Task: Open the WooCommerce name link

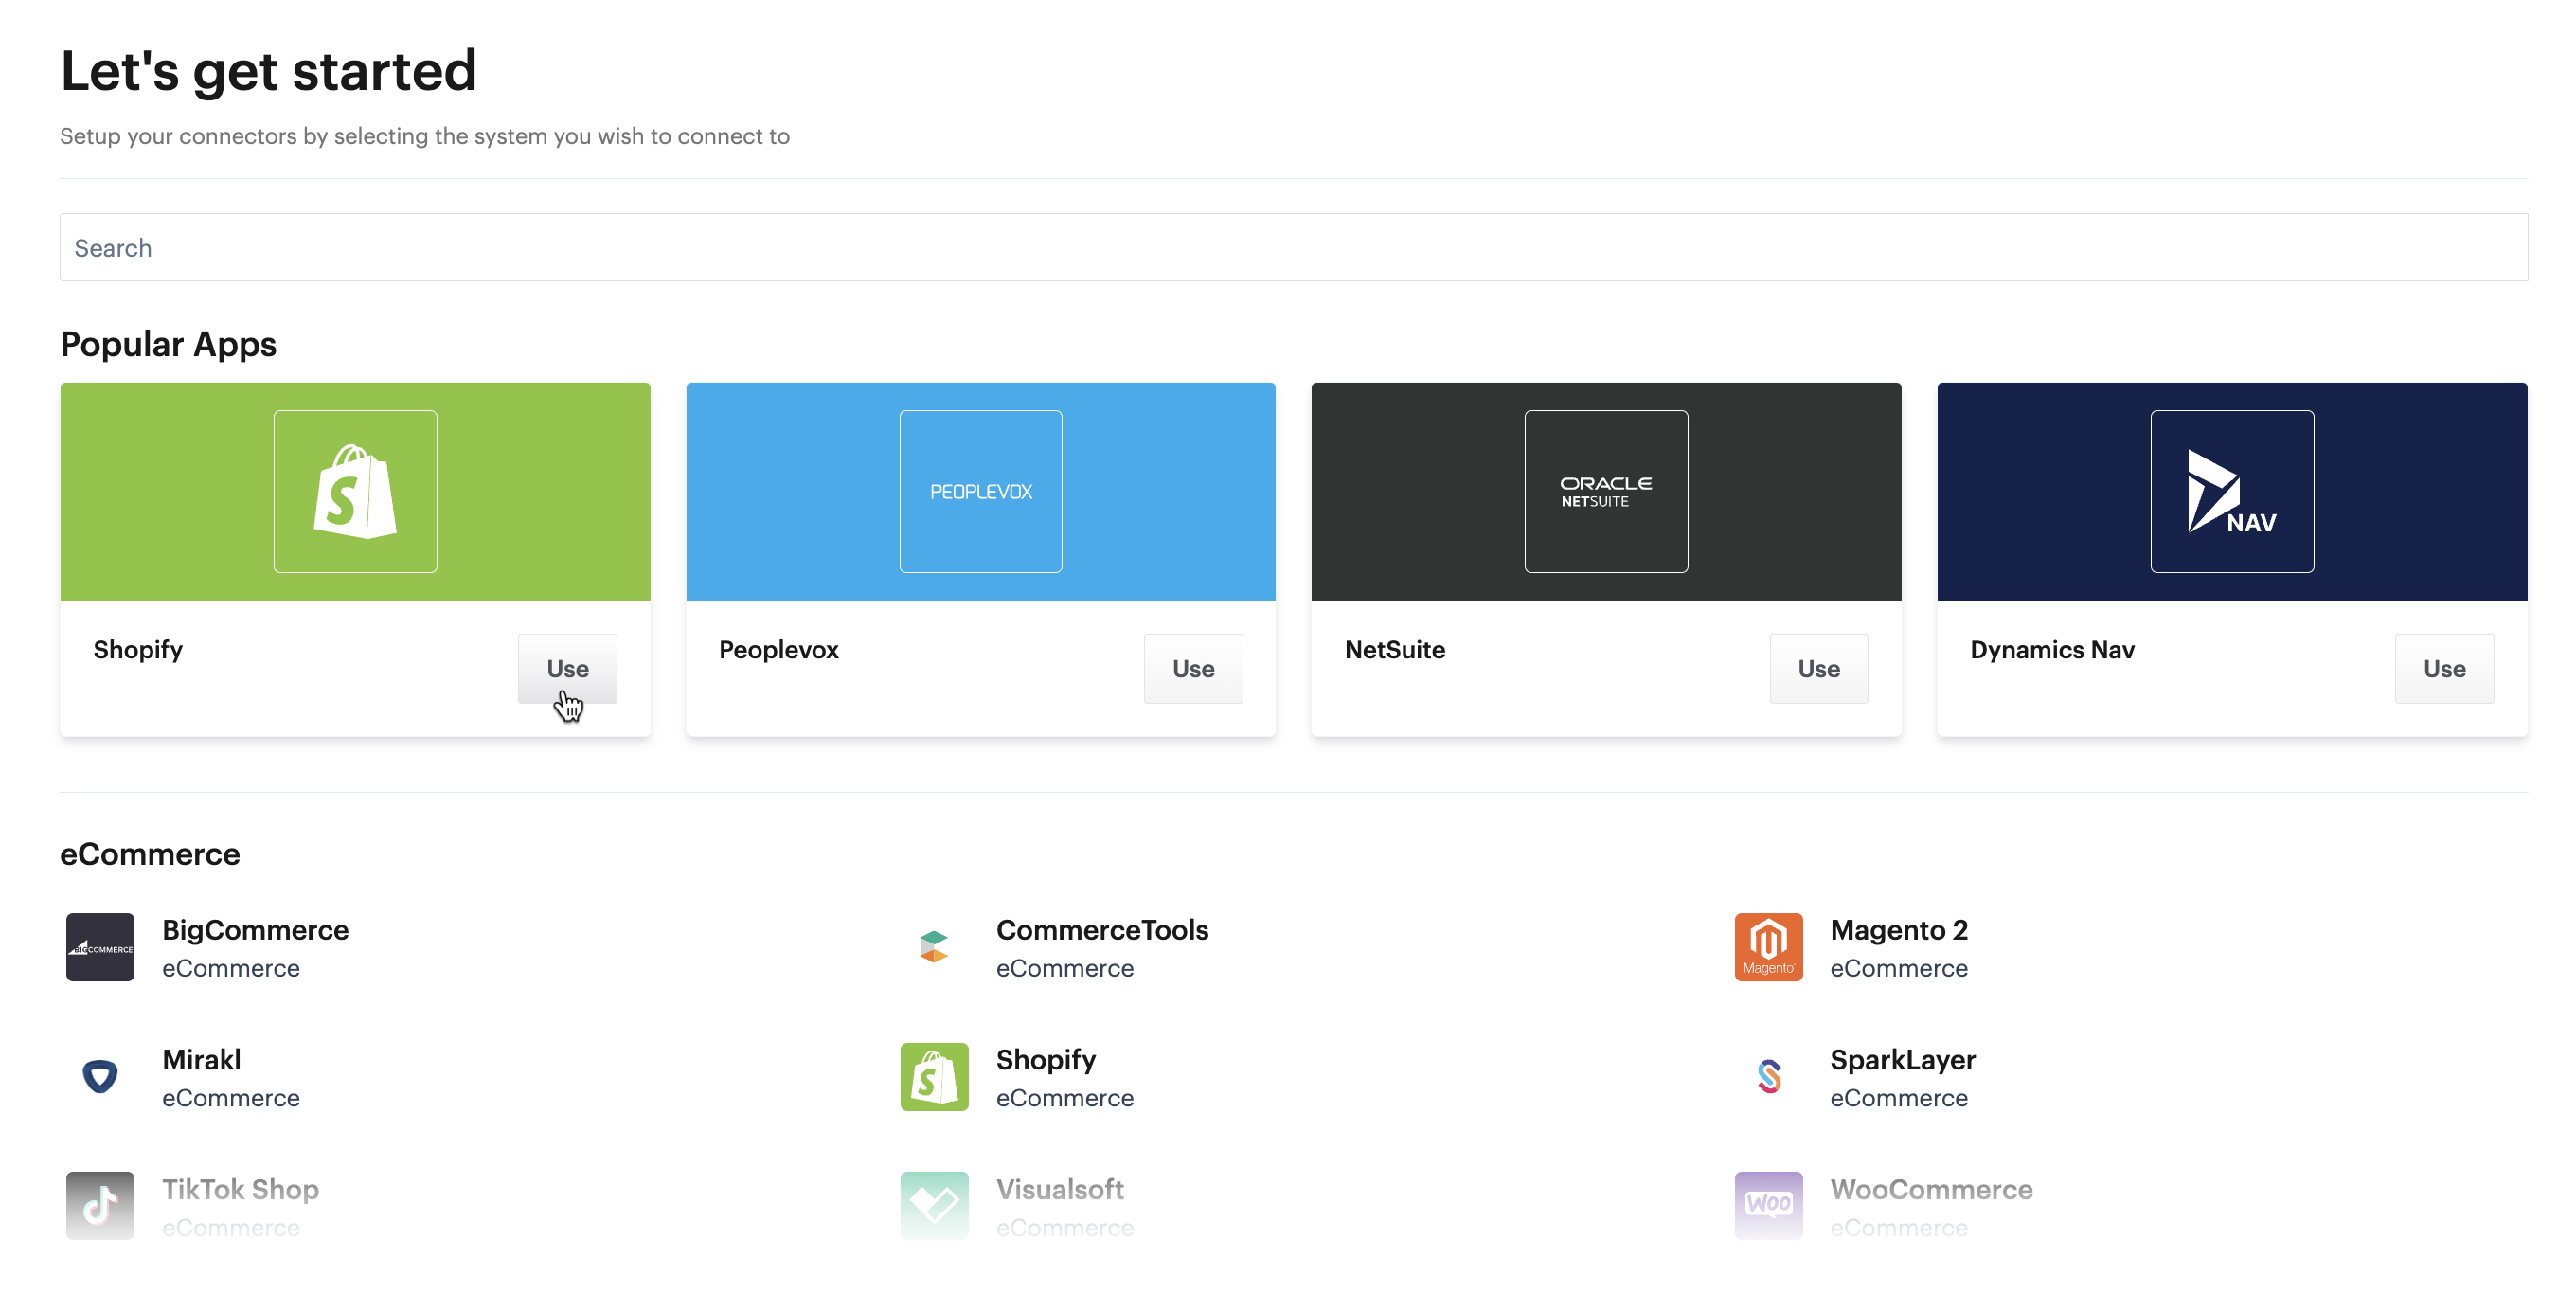Action: (x=1931, y=1189)
